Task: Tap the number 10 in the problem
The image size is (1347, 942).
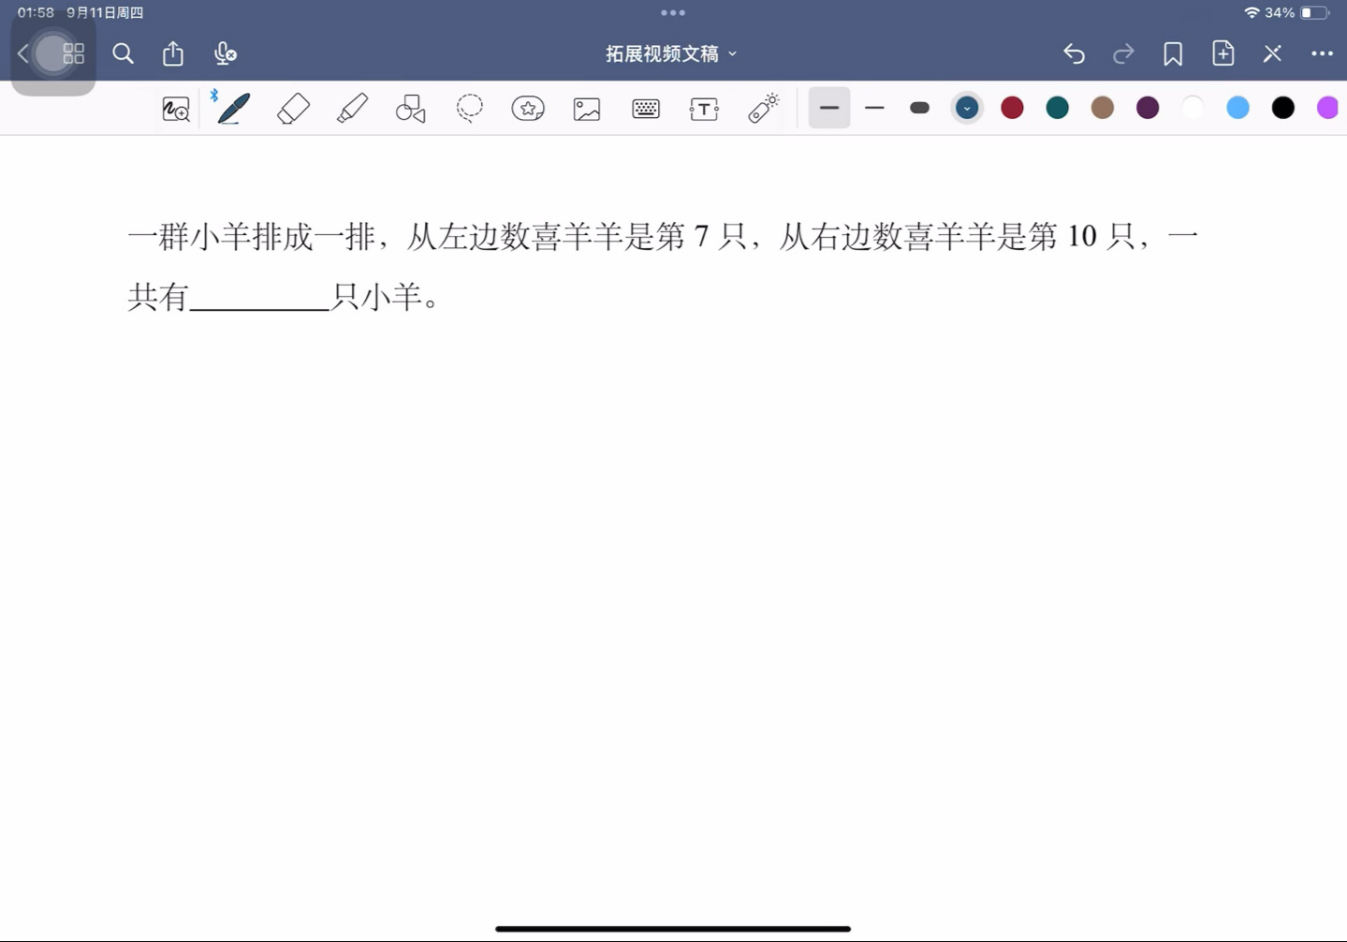Action: click(1082, 237)
